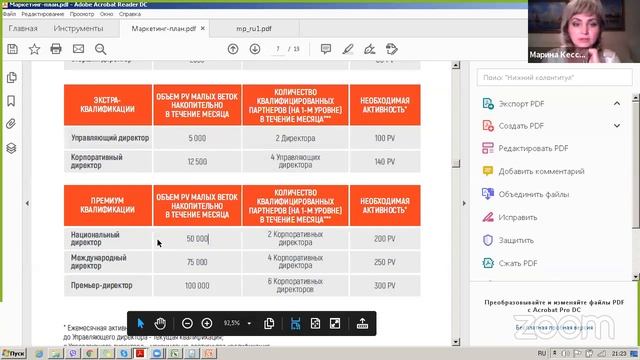Open the Справка menu
The height and width of the screenshot is (360, 640).
130,14
